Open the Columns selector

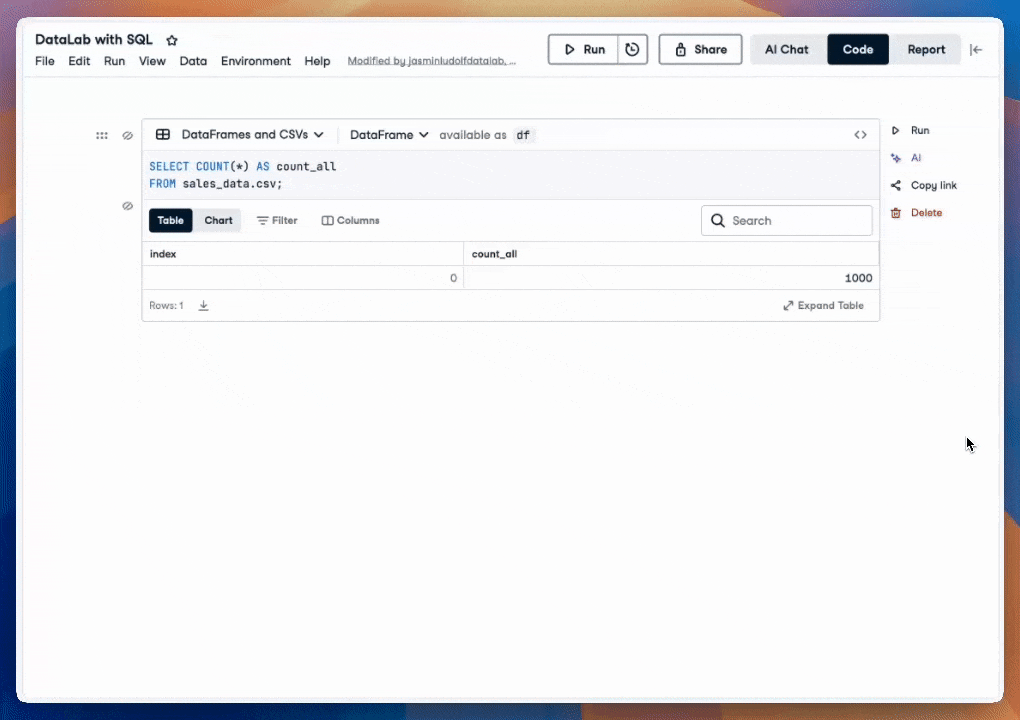[x=351, y=220]
